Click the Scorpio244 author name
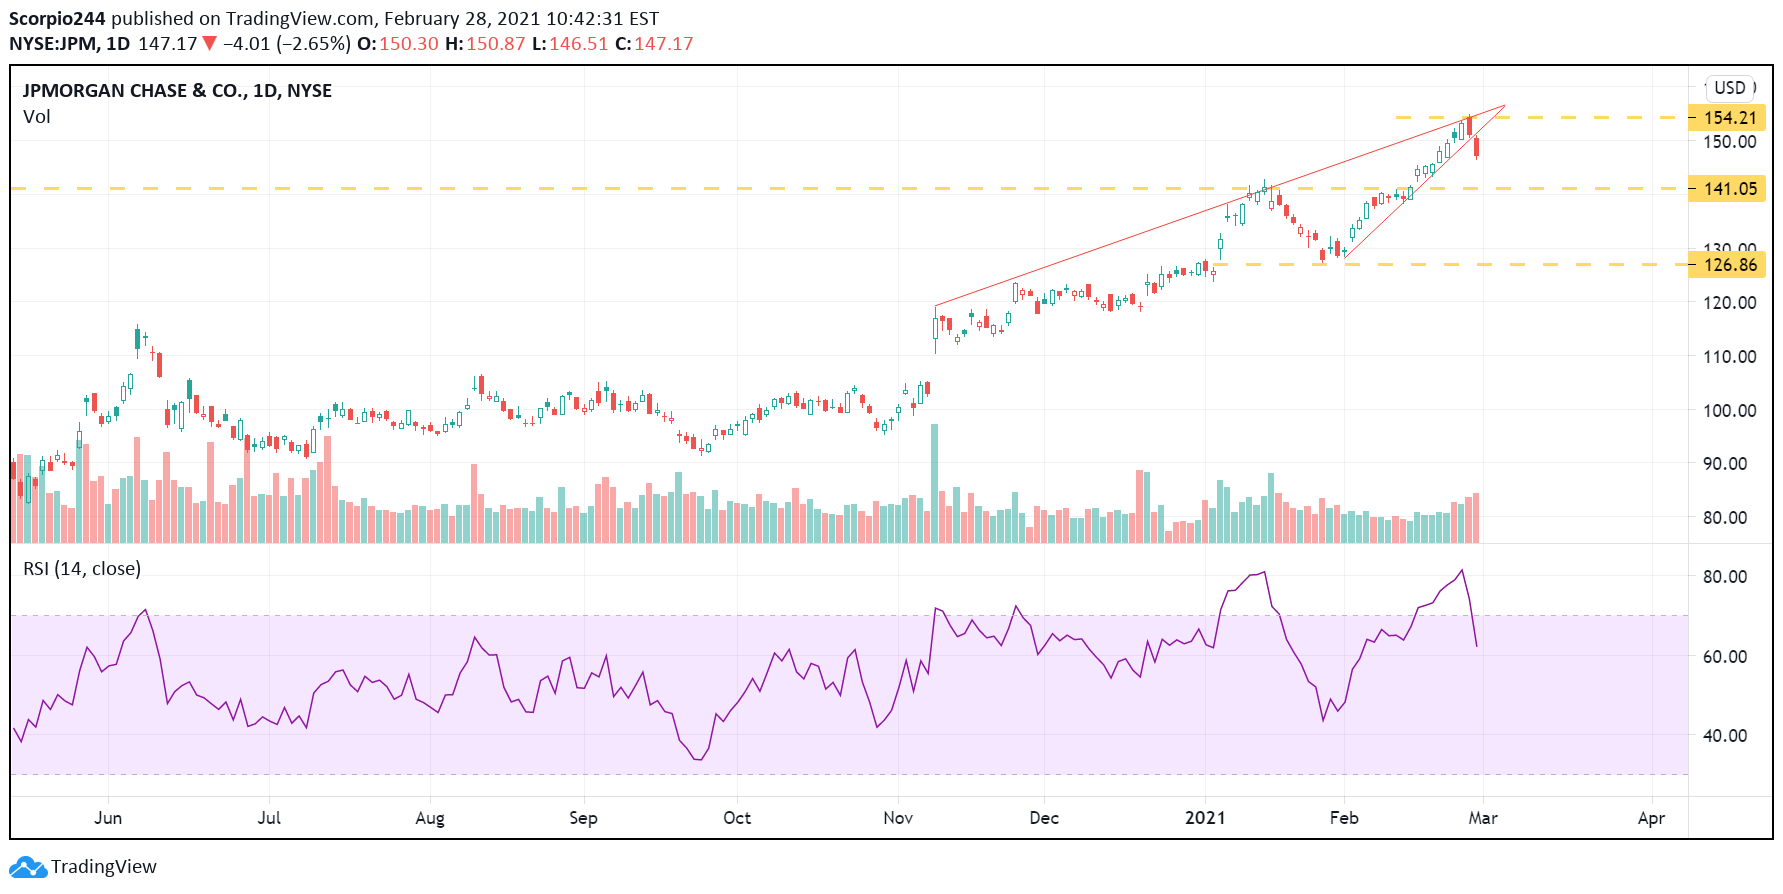The width and height of the screenshot is (1783, 894). pyautogui.click(x=58, y=19)
